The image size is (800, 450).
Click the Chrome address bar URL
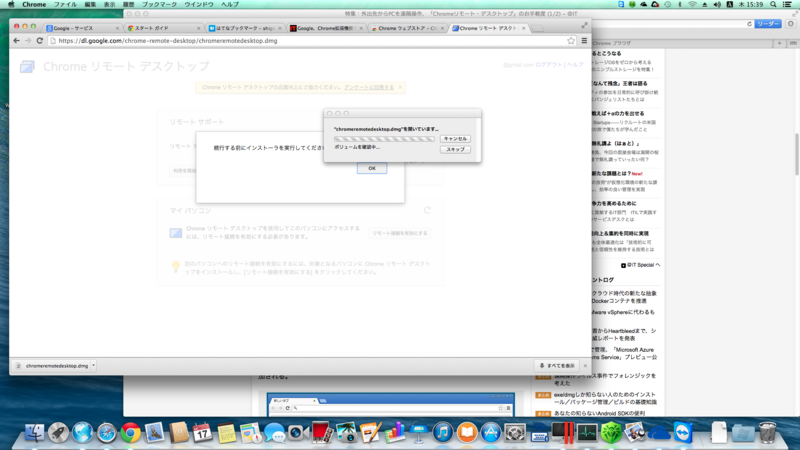tap(168, 41)
